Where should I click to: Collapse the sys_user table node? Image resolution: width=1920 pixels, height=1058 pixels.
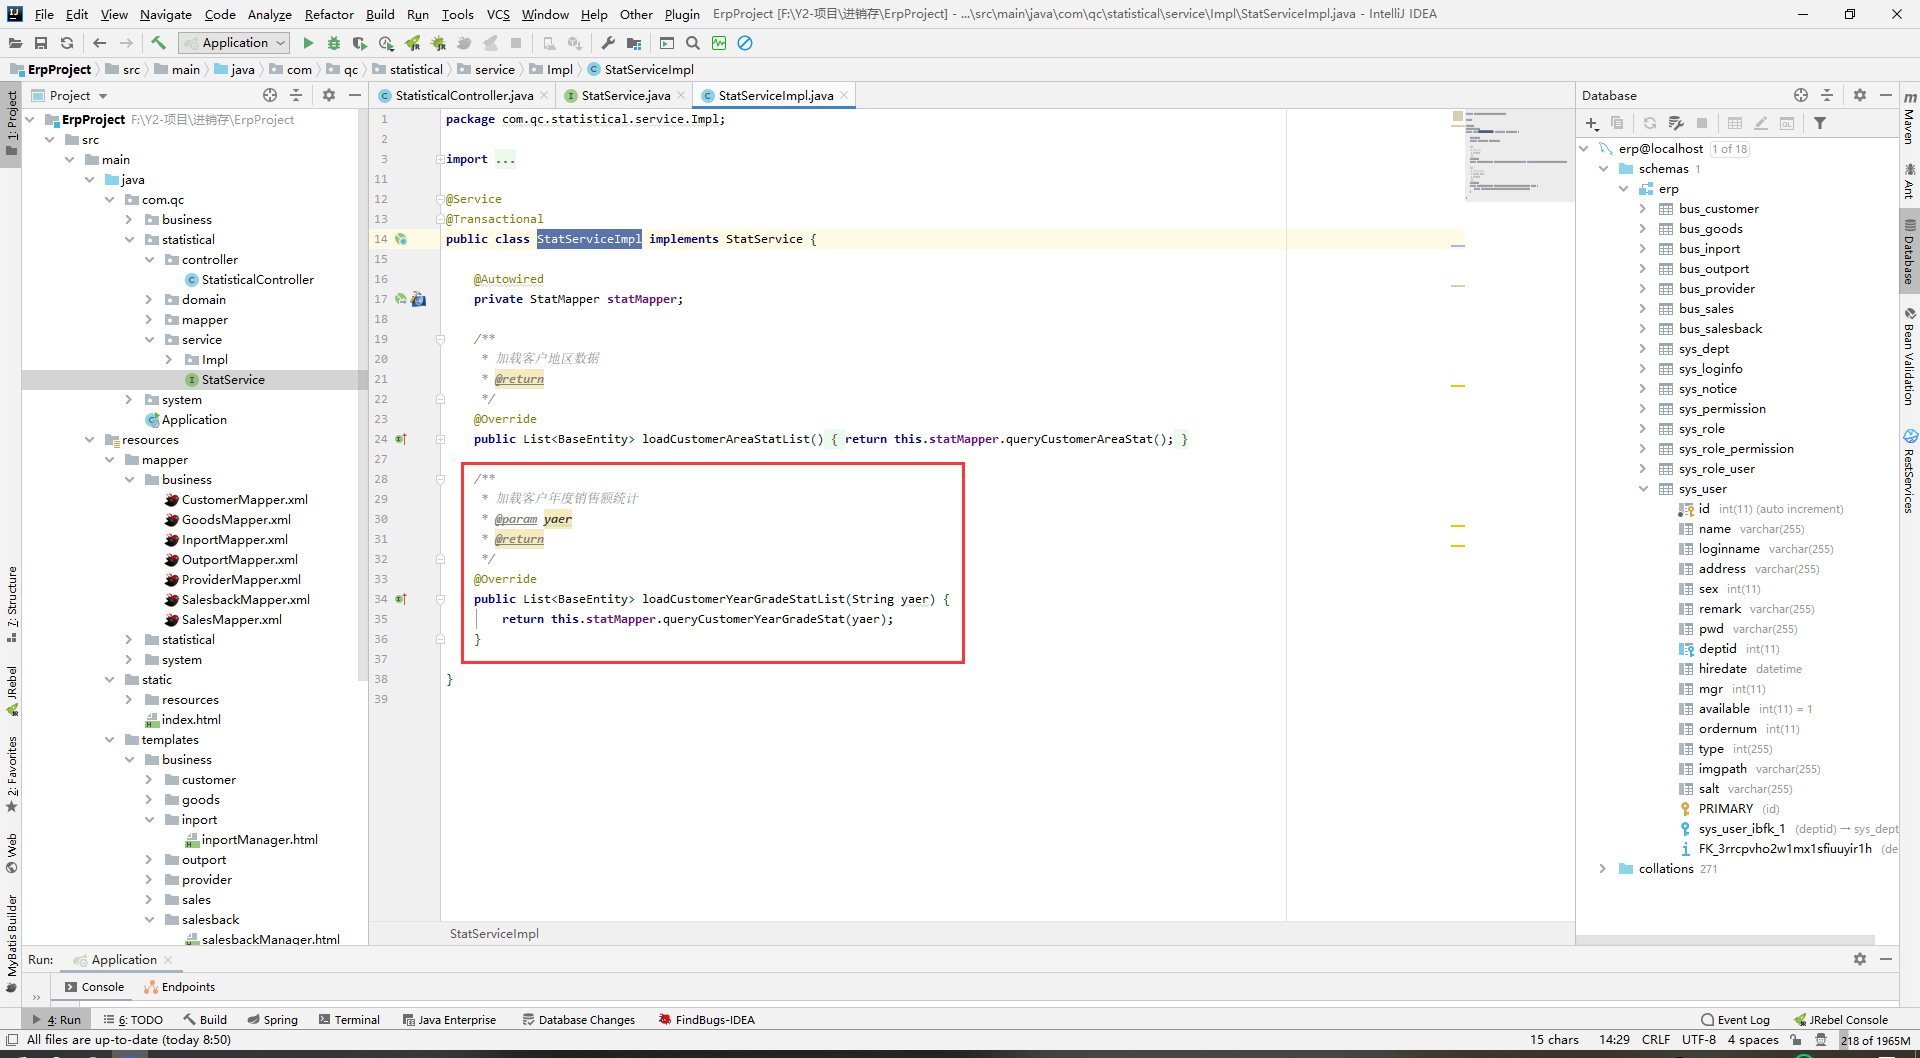(x=1642, y=489)
